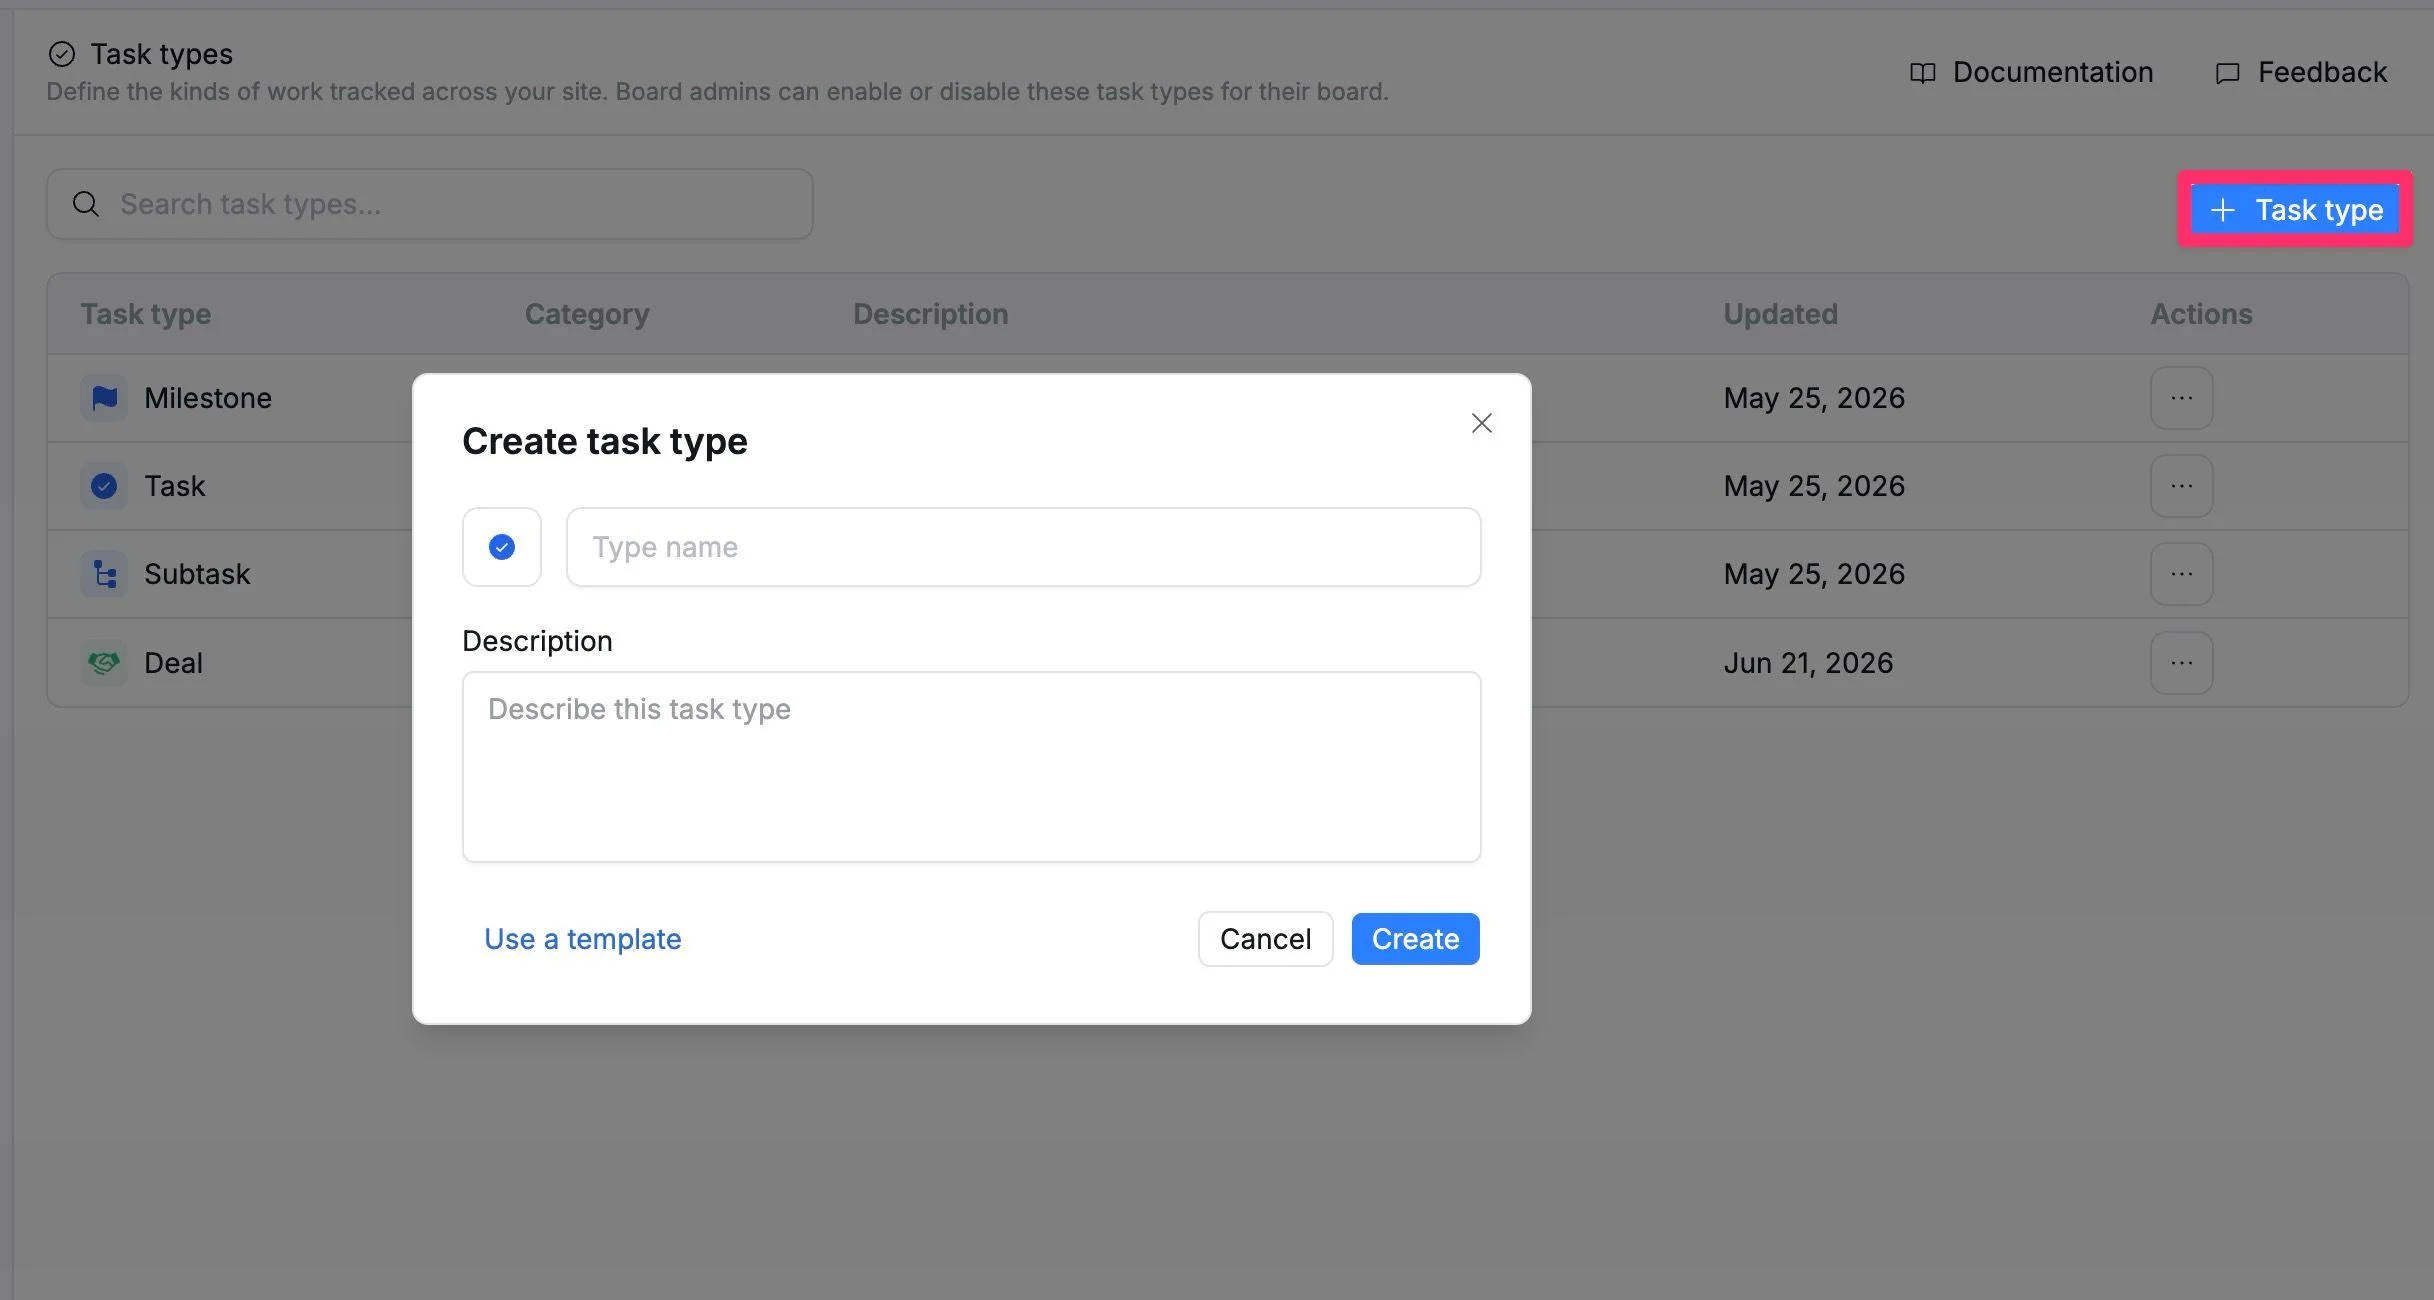The image size is (2434, 1300).
Task: Select the Deal row name
Action: [173, 663]
